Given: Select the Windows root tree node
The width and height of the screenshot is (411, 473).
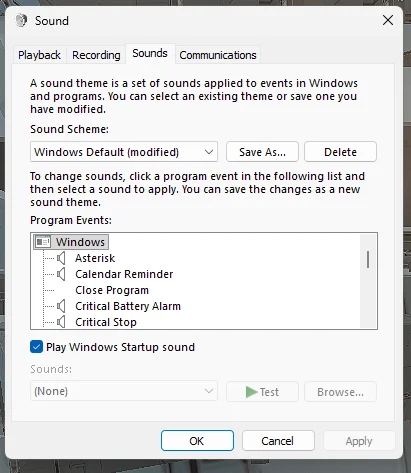Looking at the screenshot, I should point(71,242).
